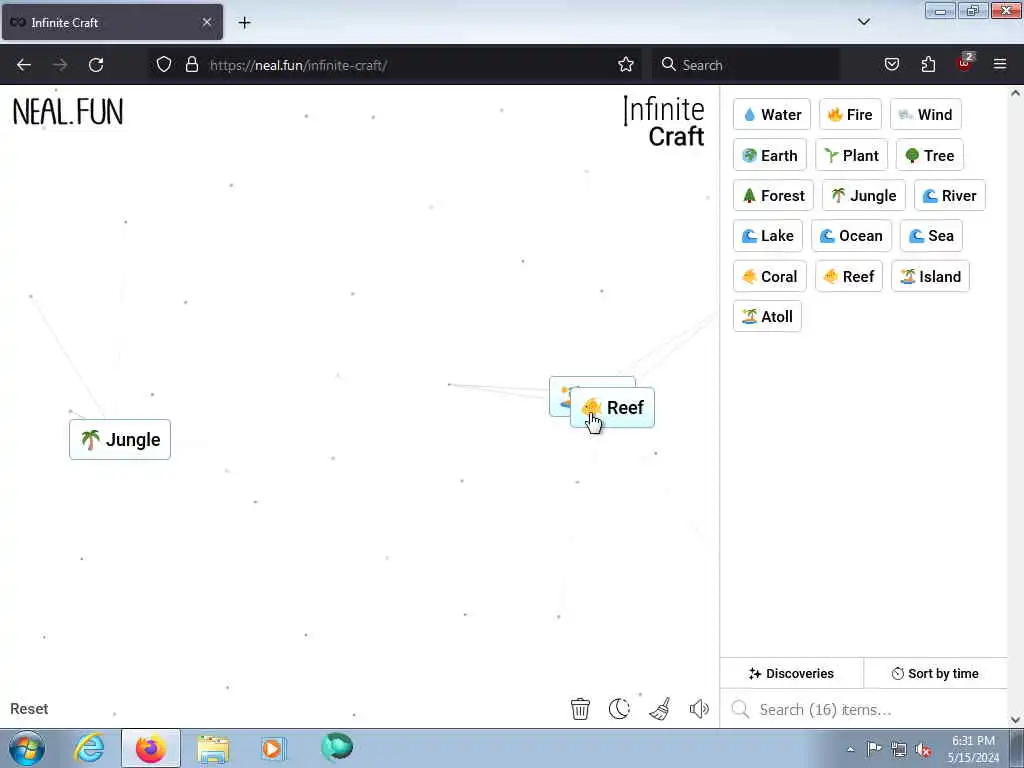Click the sidebar scrollbar up arrow

tap(1016, 93)
